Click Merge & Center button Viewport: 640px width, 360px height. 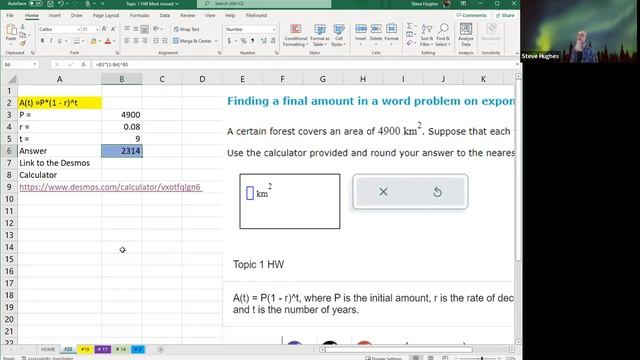(x=192, y=41)
